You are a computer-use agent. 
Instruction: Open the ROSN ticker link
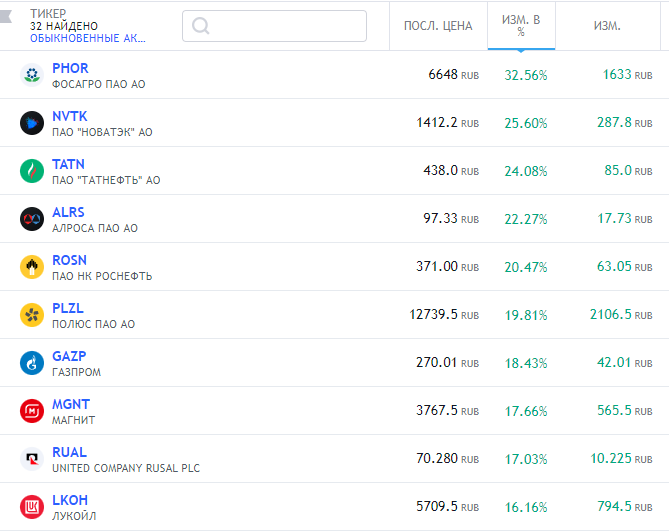tap(70, 260)
